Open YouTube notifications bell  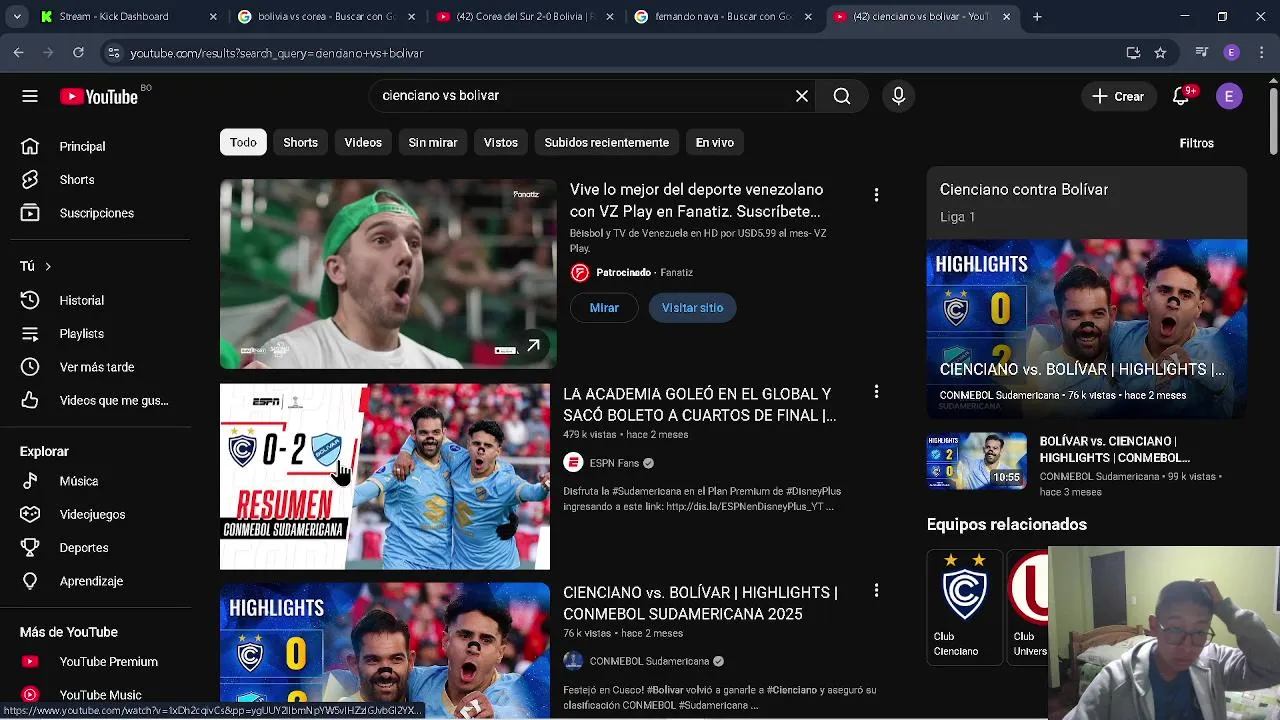[1181, 96]
